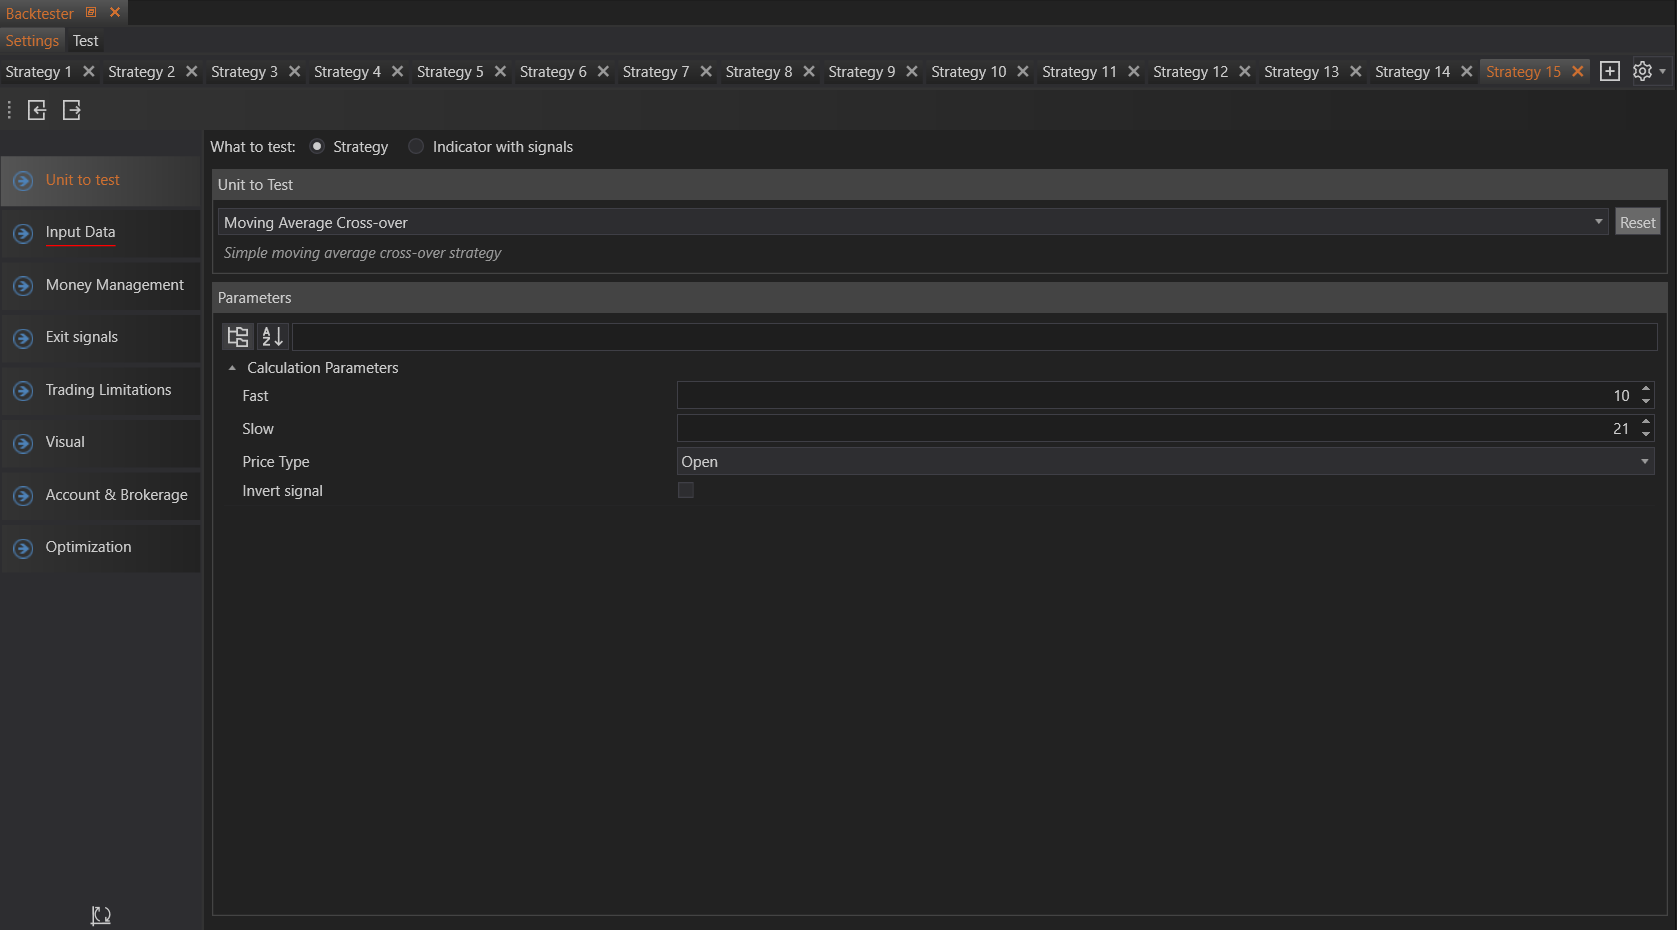Enable the Invert signal checkbox
This screenshot has height=930, width=1677.
click(x=686, y=490)
